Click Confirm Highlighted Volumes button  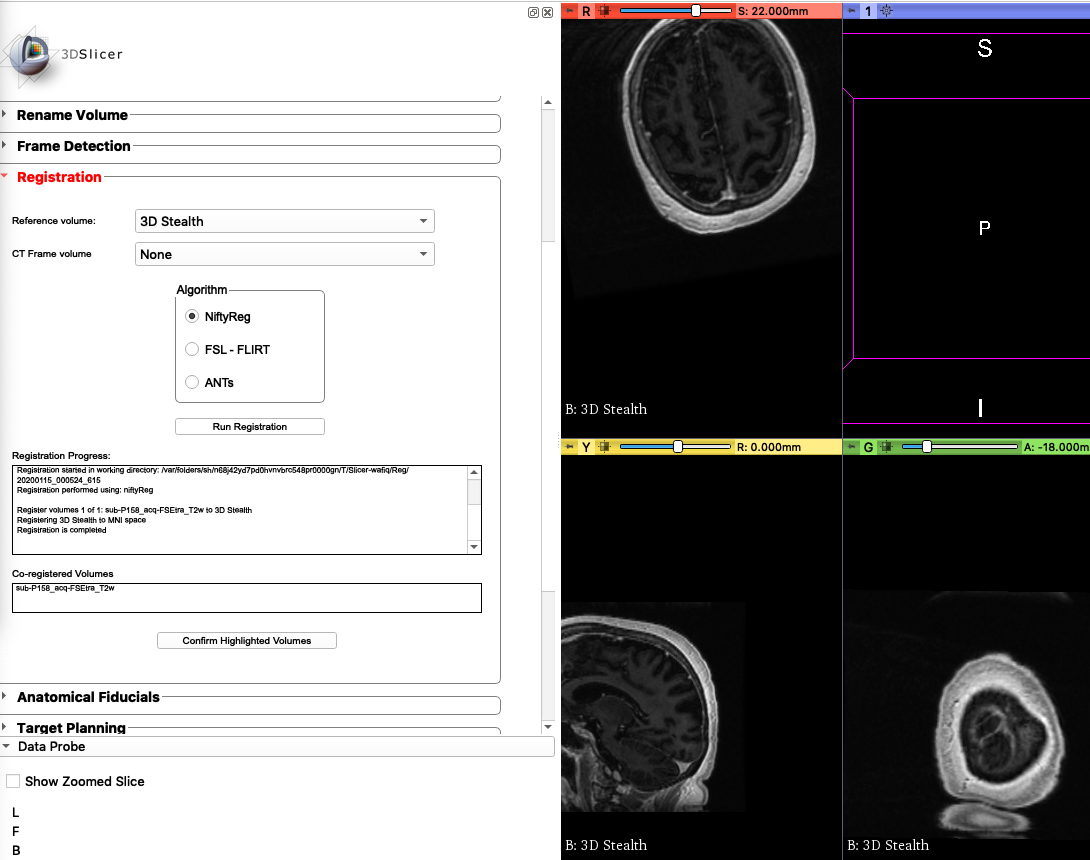pos(247,640)
